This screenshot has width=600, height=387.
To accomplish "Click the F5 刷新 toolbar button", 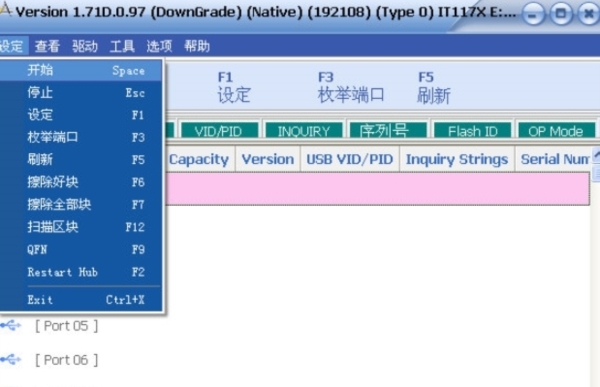I will [x=434, y=88].
